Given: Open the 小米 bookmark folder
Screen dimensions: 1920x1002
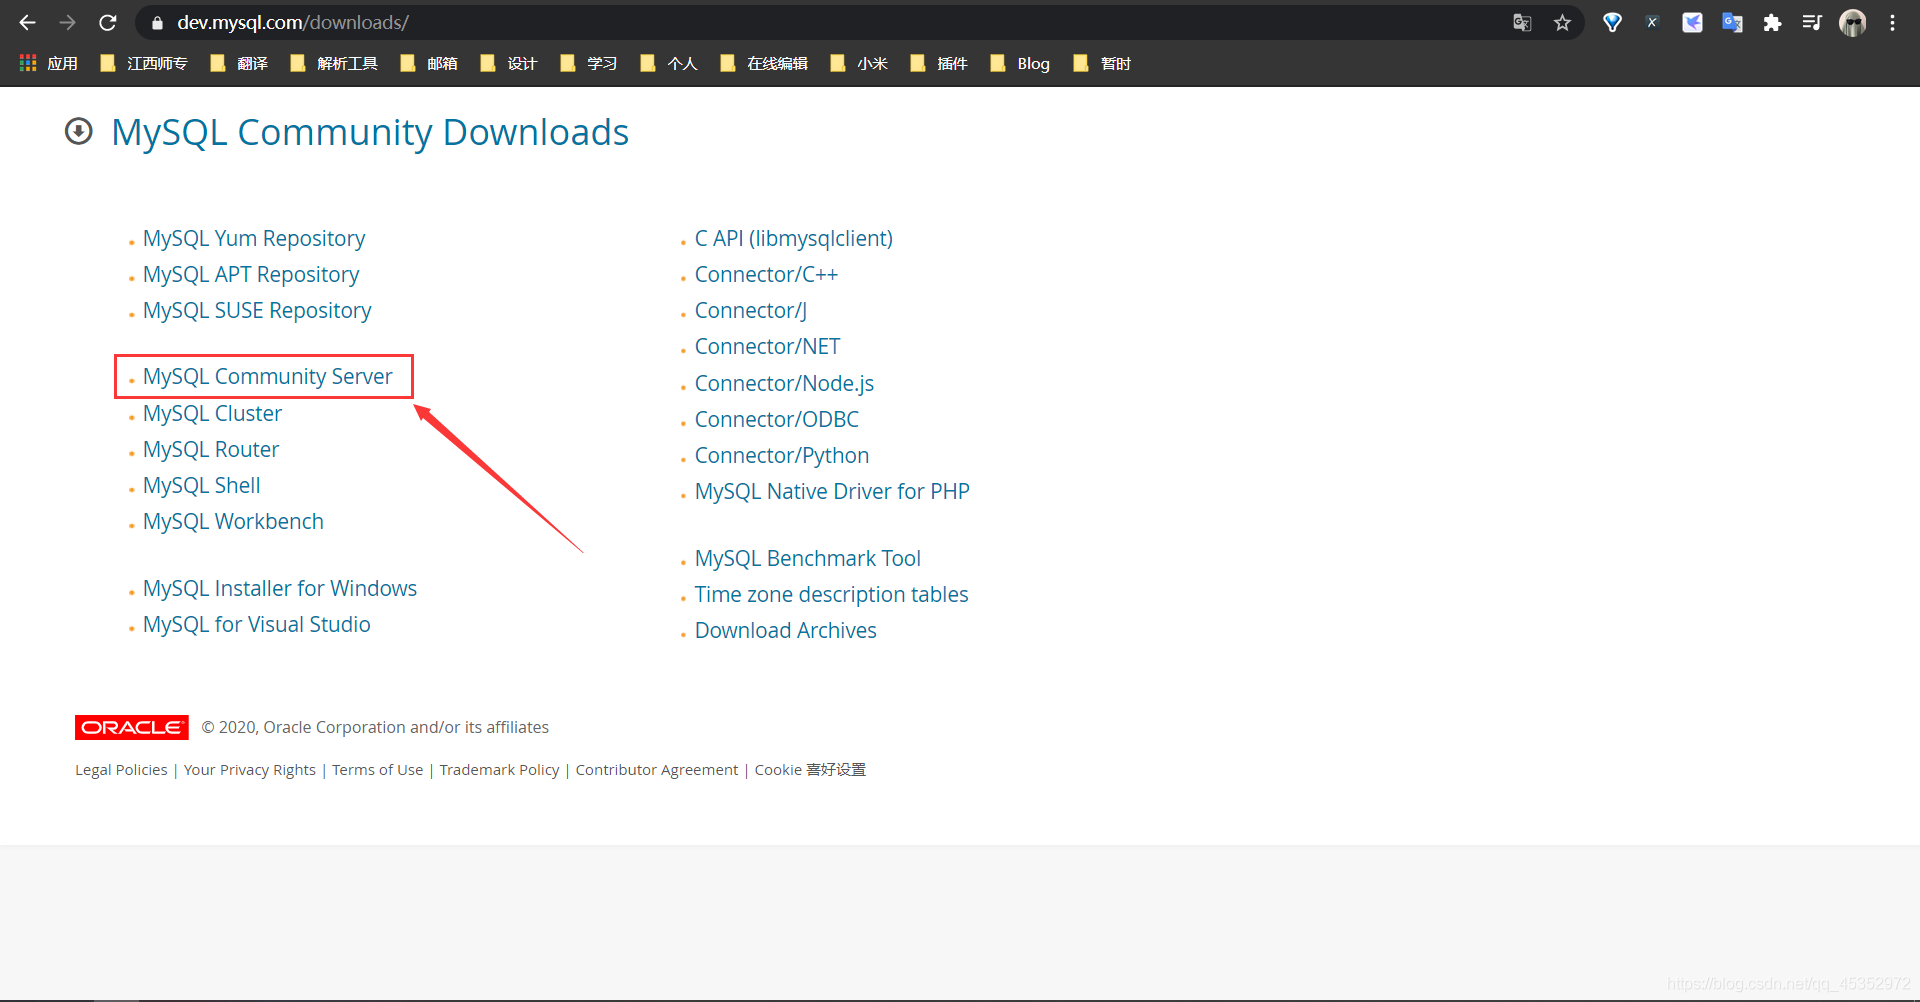Looking at the screenshot, I should [859, 63].
